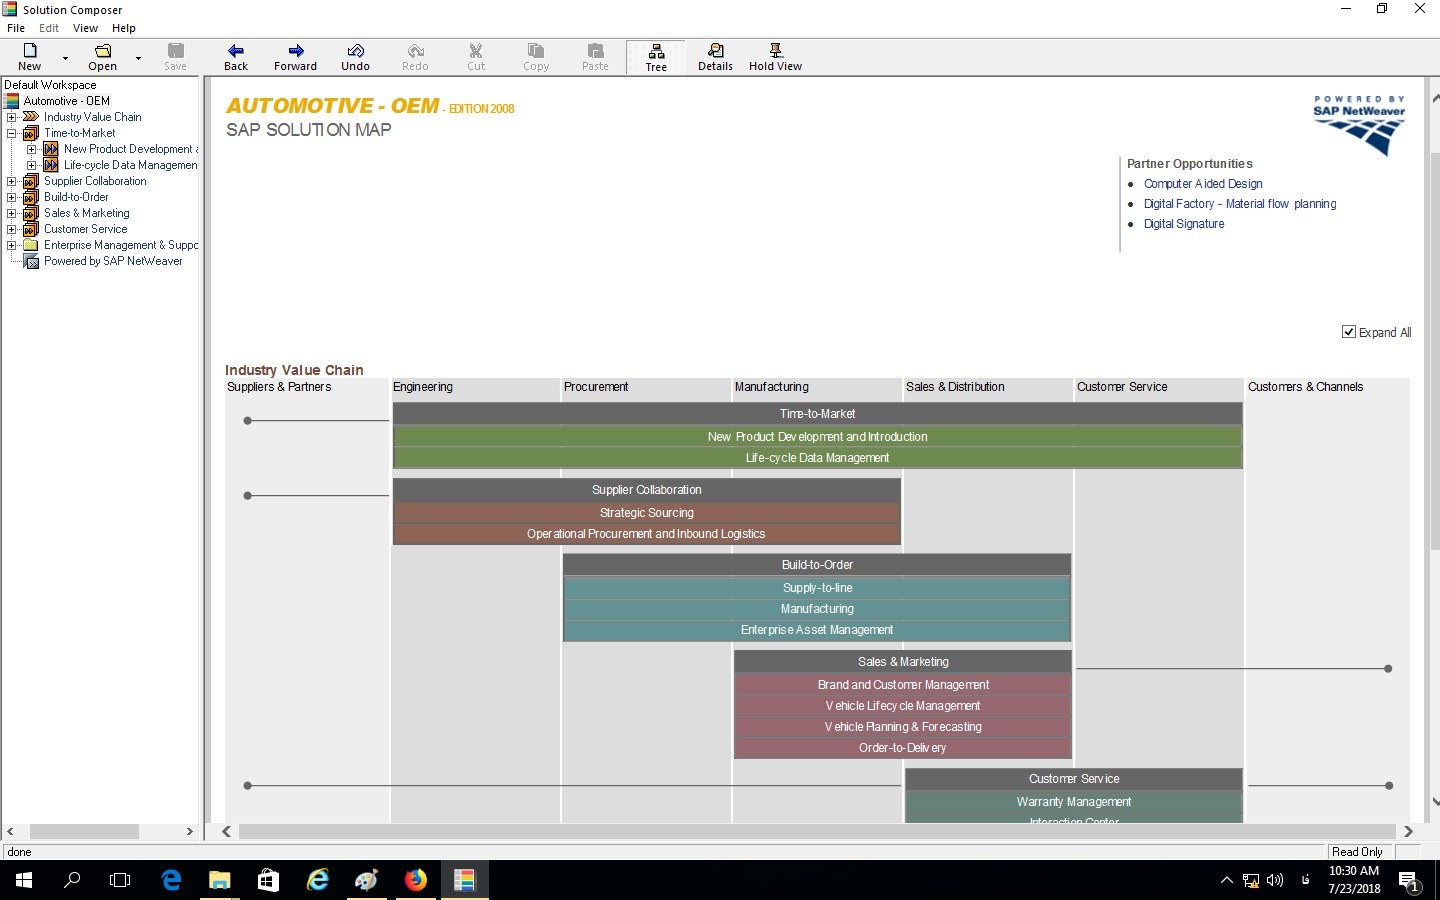The image size is (1440, 900).
Task: Click Brand and Customer Management bar
Action: click(903, 685)
